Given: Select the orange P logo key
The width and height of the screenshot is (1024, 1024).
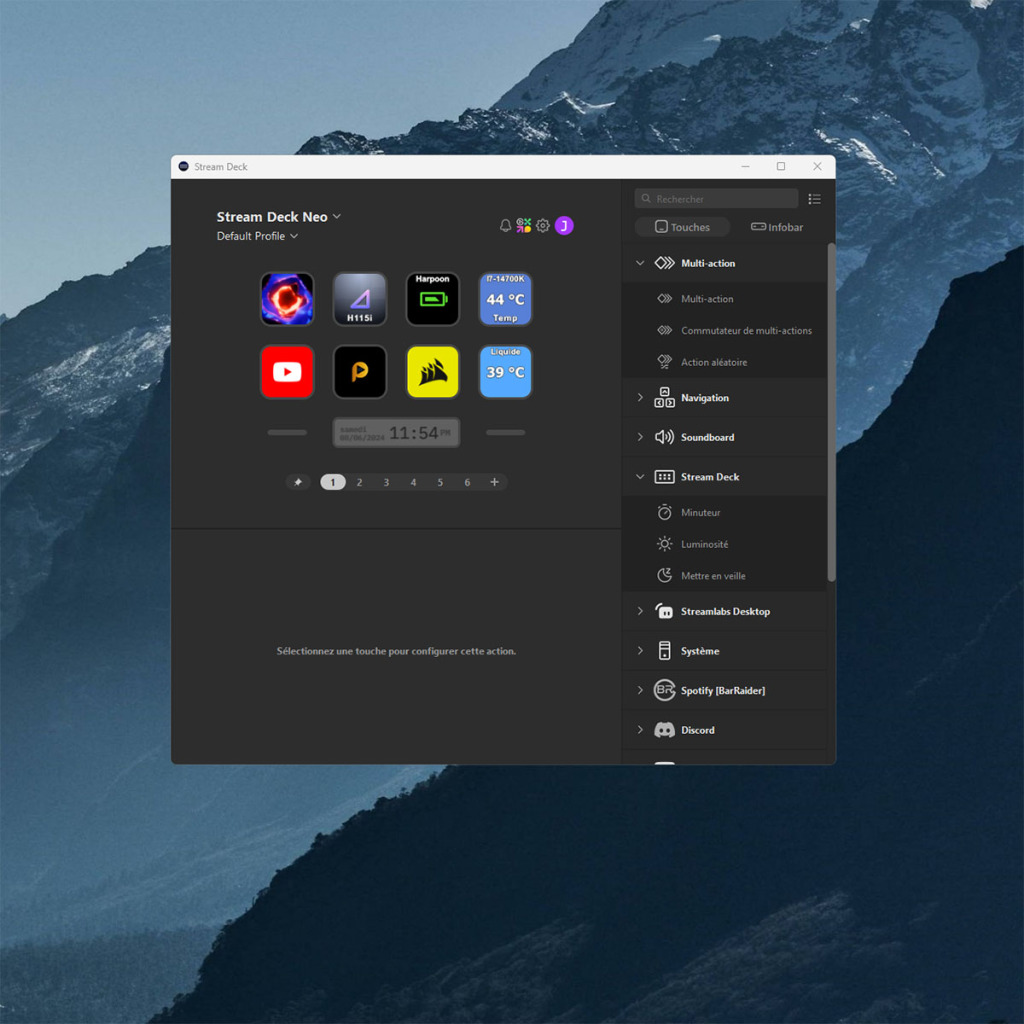Looking at the screenshot, I should [x=360, y=372].
